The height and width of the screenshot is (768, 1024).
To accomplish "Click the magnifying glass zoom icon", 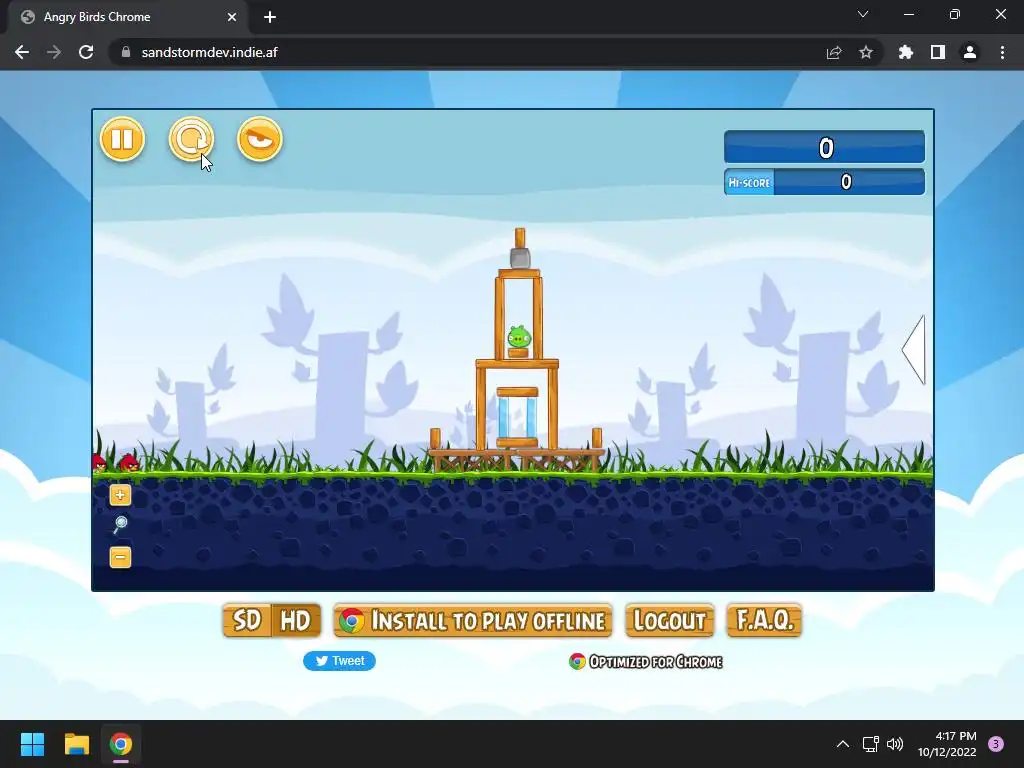I will [120, 525].
